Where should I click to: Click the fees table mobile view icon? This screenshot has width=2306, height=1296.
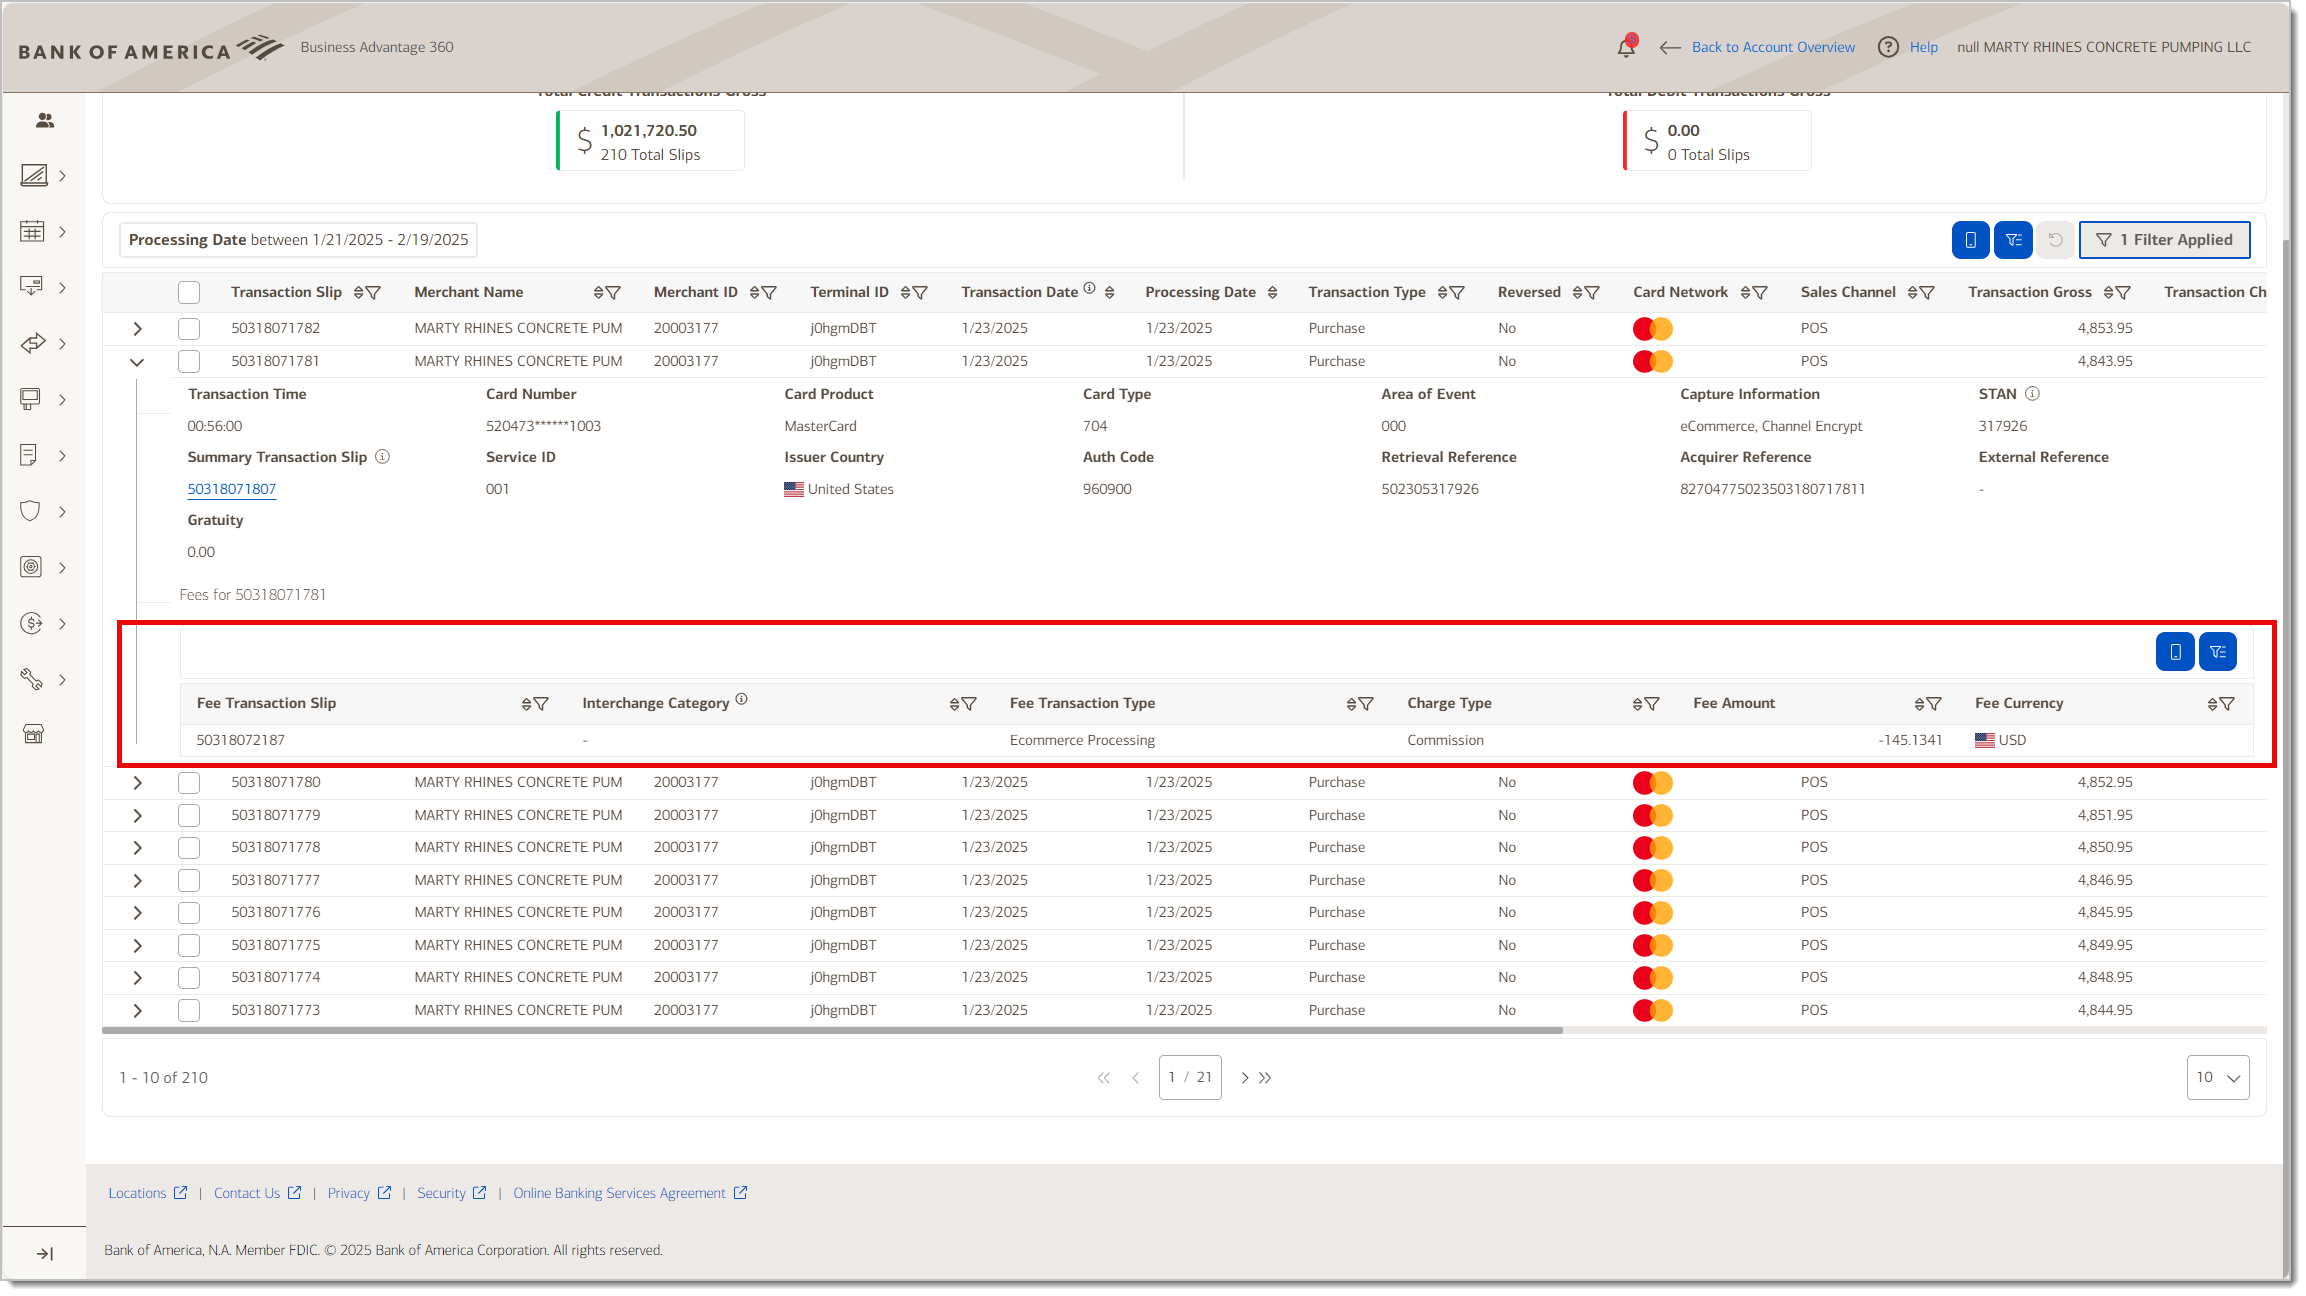pos(2175,652)
